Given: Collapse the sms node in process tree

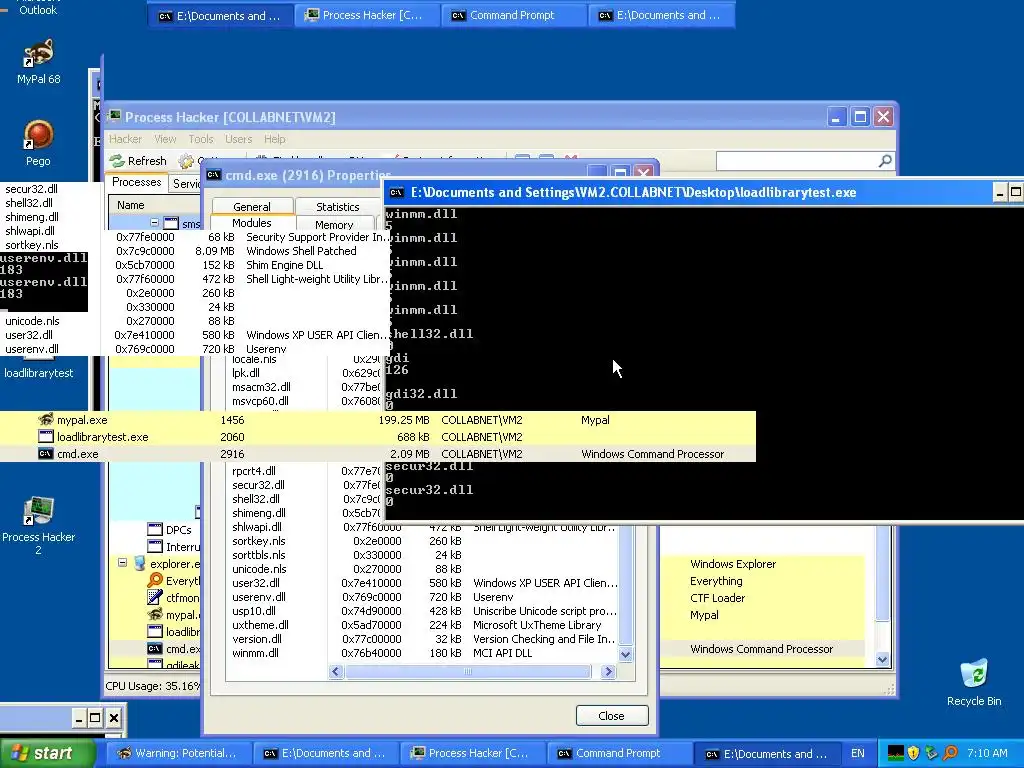Looking at the screenshot, I should pyautogui.click(x=155, y=223).
